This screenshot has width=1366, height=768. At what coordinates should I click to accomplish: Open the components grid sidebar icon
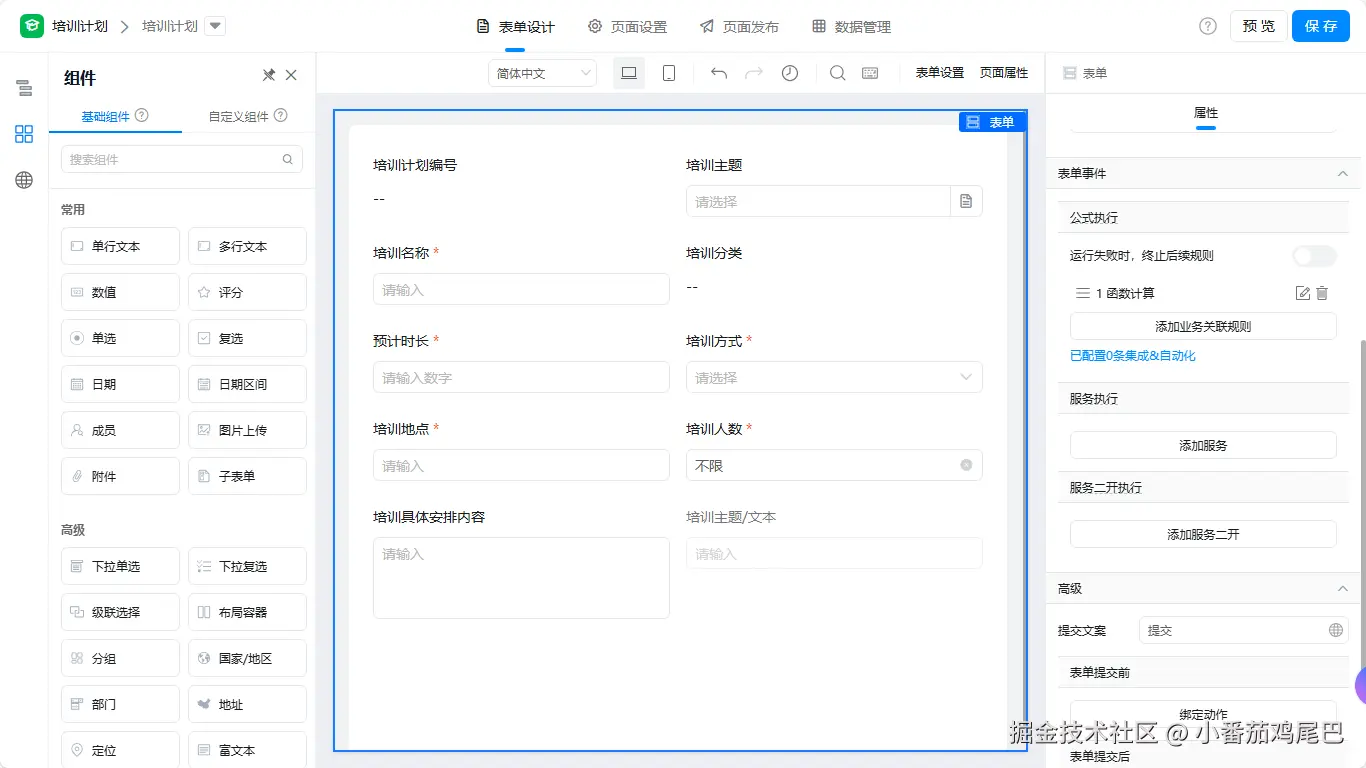pos(24,134)
